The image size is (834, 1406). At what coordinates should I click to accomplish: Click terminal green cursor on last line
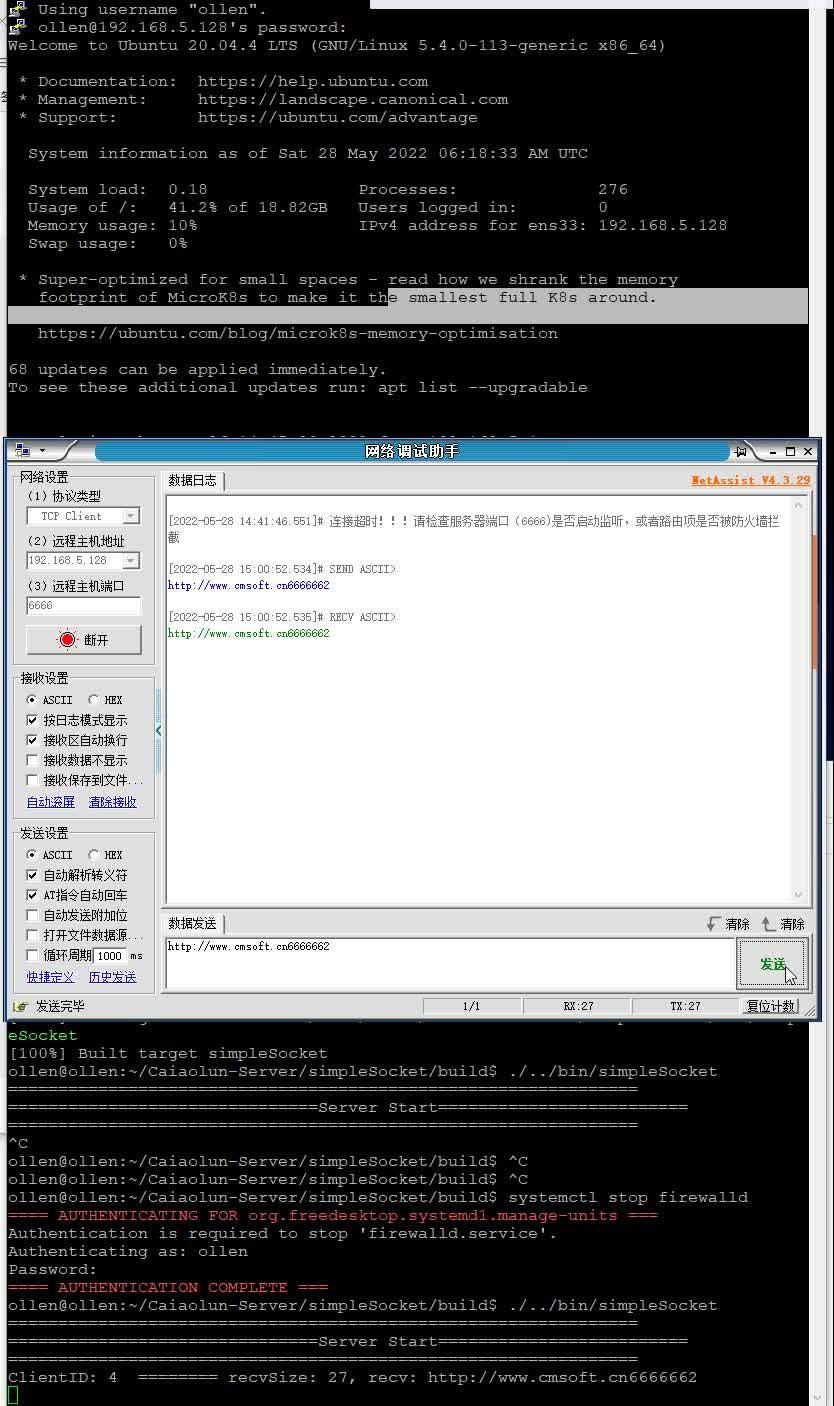[x=13, y=1395]
